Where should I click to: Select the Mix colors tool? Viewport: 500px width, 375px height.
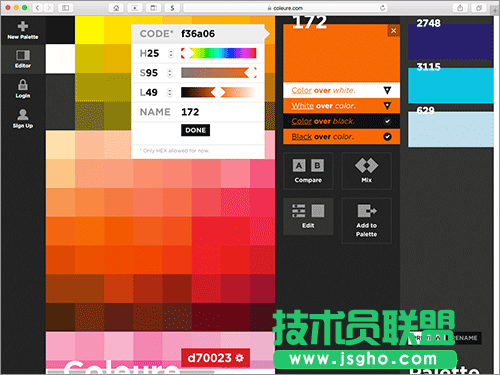pos(366,171)
